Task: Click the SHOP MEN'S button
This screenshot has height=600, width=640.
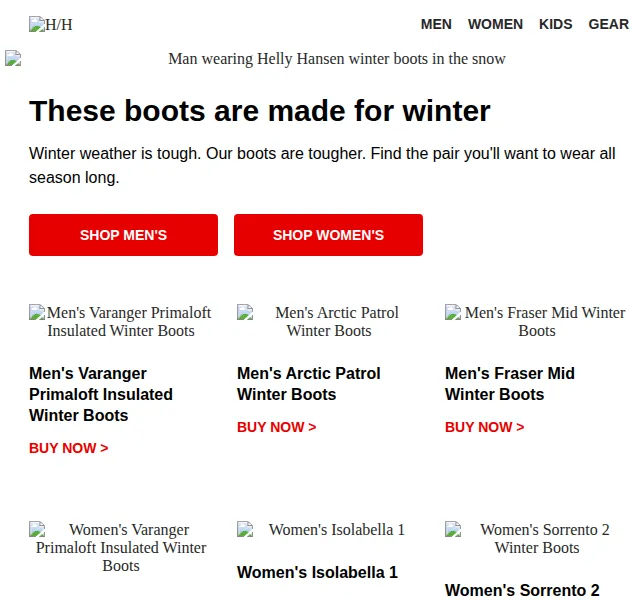Action: (x=123, y=235)
